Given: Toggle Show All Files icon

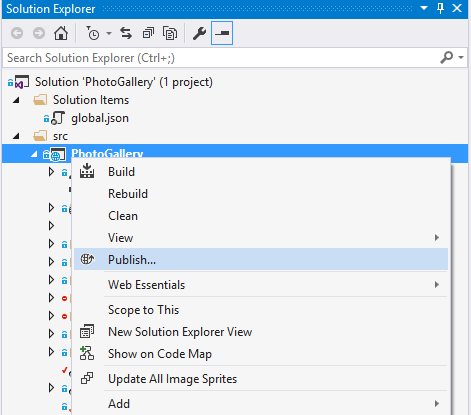Looking at the screenshot, I should [x=170, y=33].
